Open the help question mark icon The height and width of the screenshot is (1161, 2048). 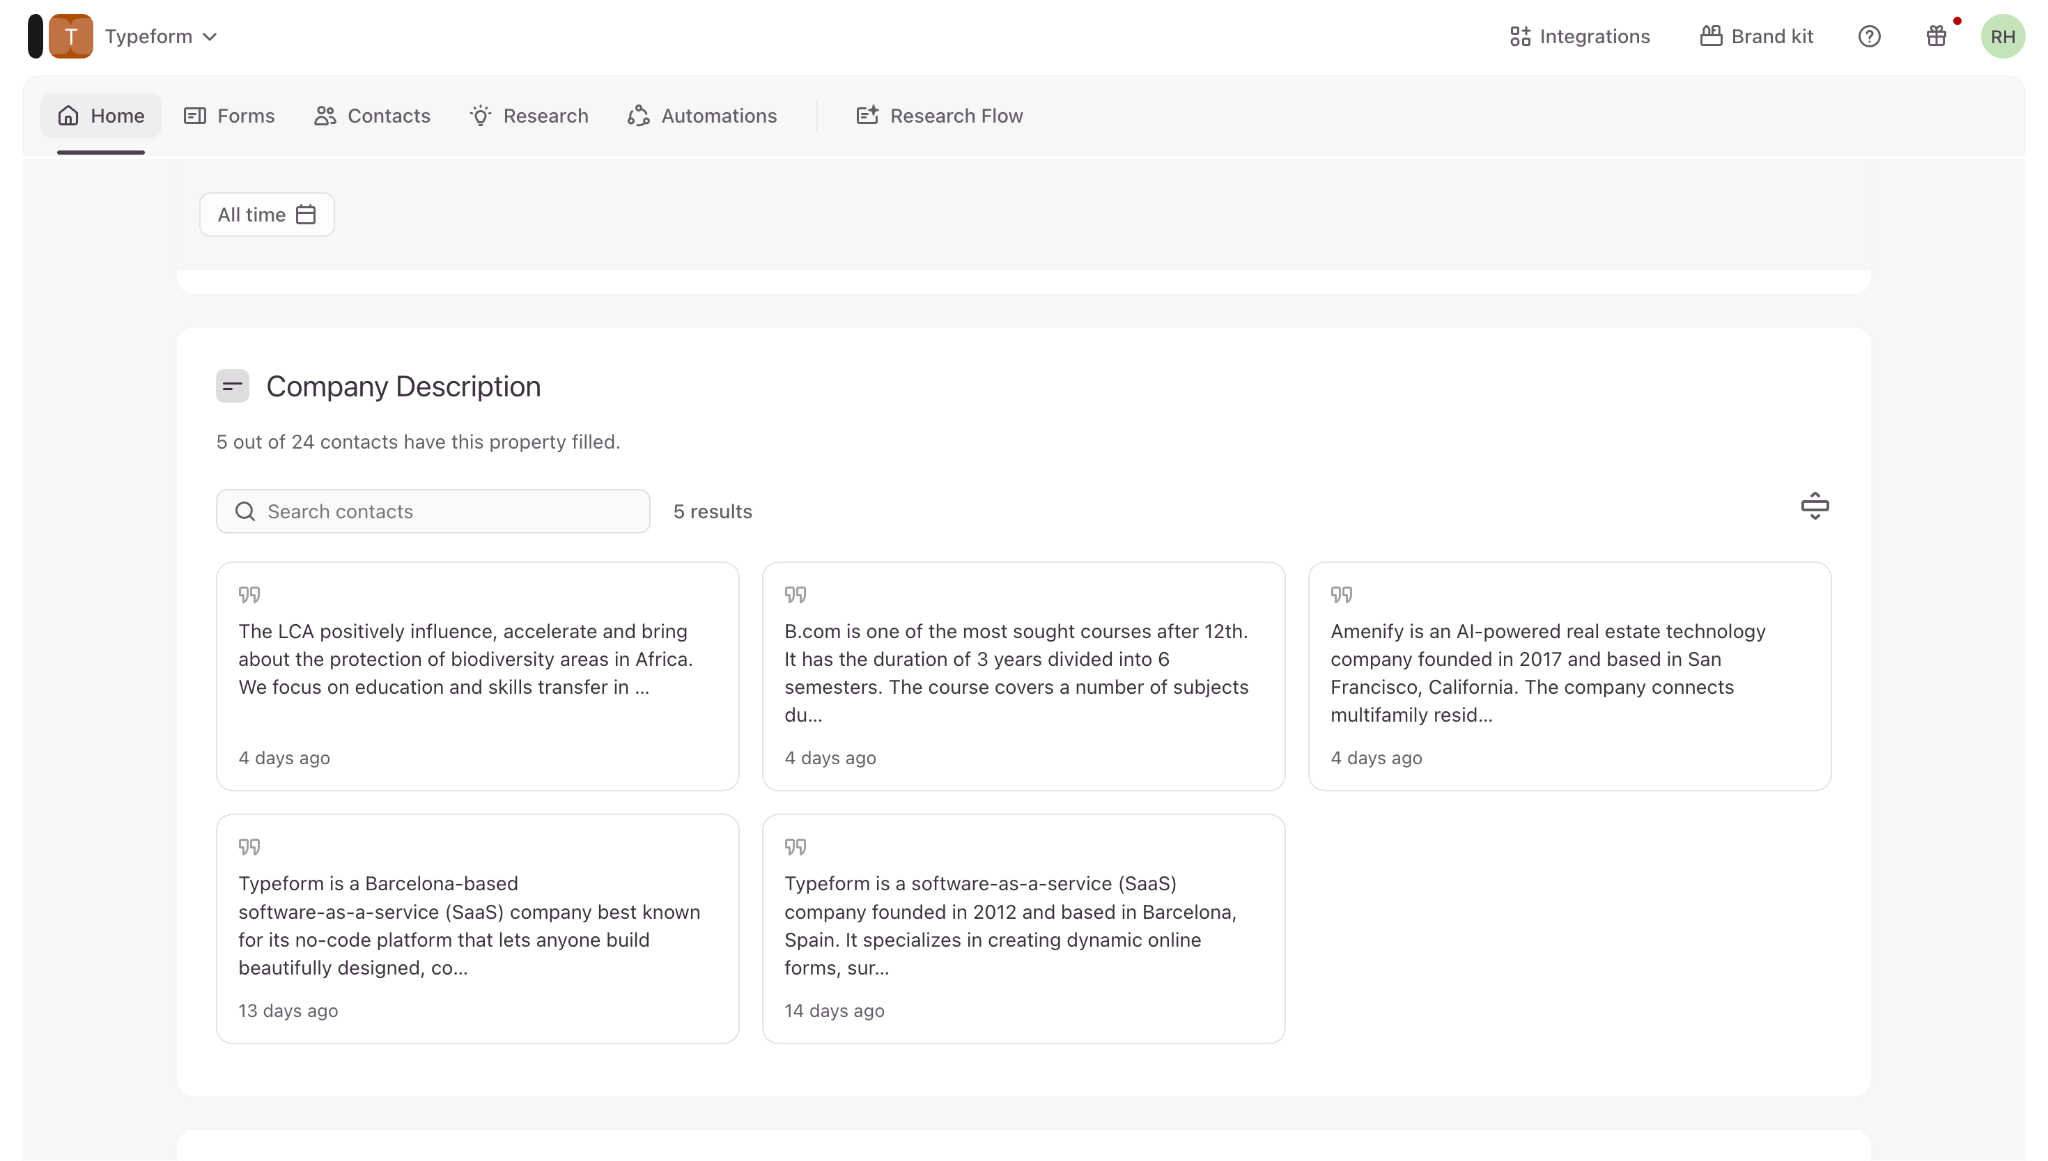1869,36
